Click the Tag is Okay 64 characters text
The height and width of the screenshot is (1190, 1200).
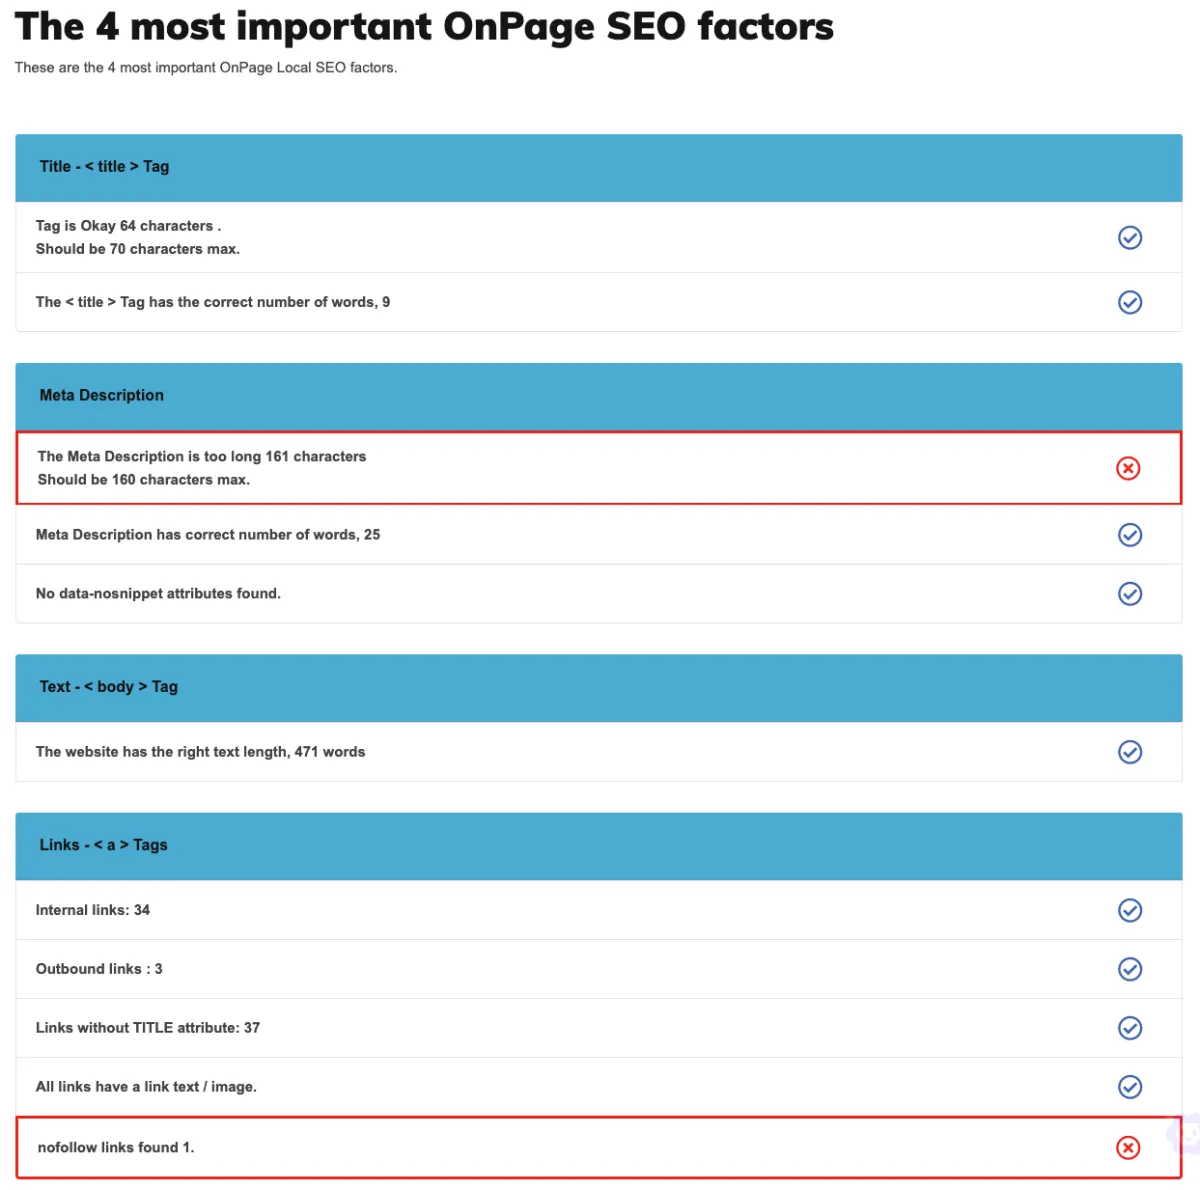point(128,226)
